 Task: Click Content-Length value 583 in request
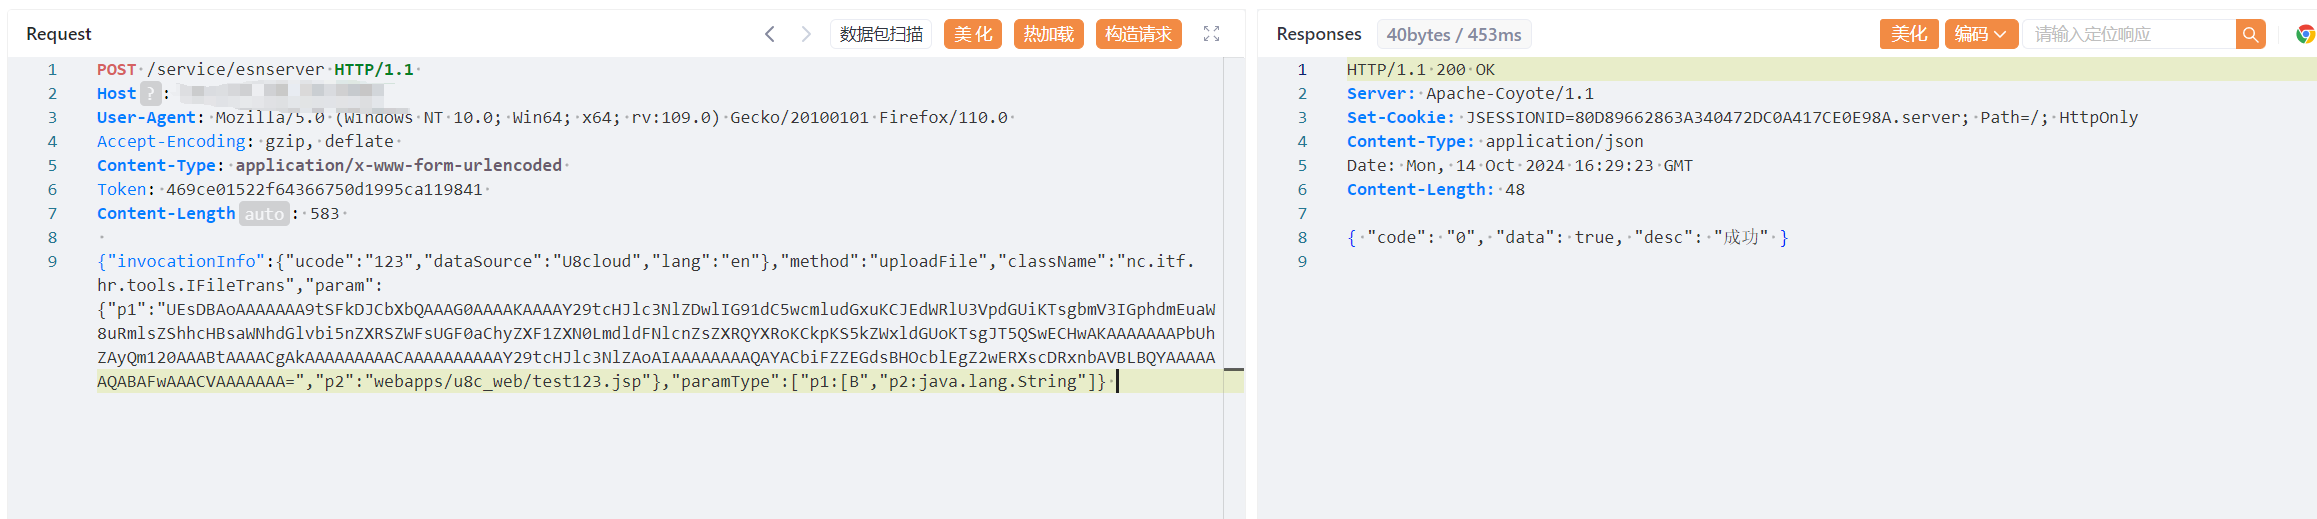324,214
